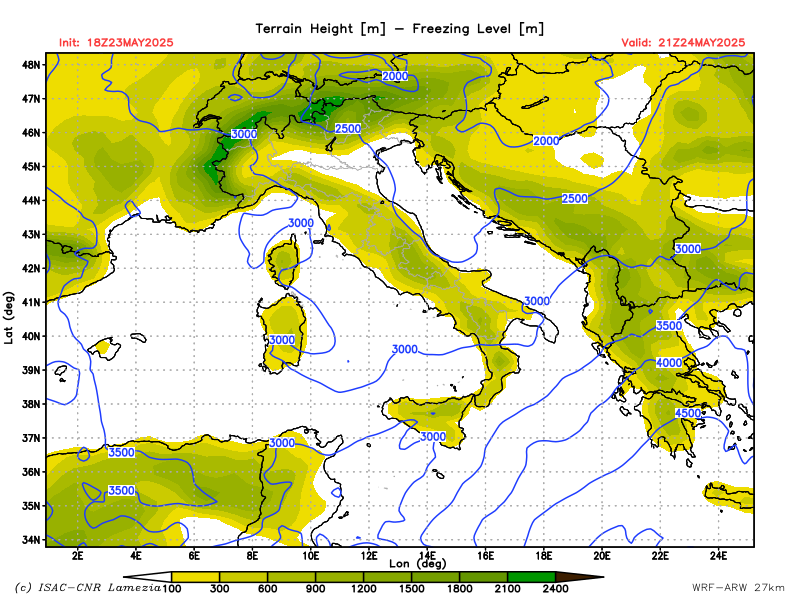This screenshot has width=800, height=600.
Task: Click the map title 'Terrain Height [m] – Freezing Level [m]'
Action: [x=399, y=29]
